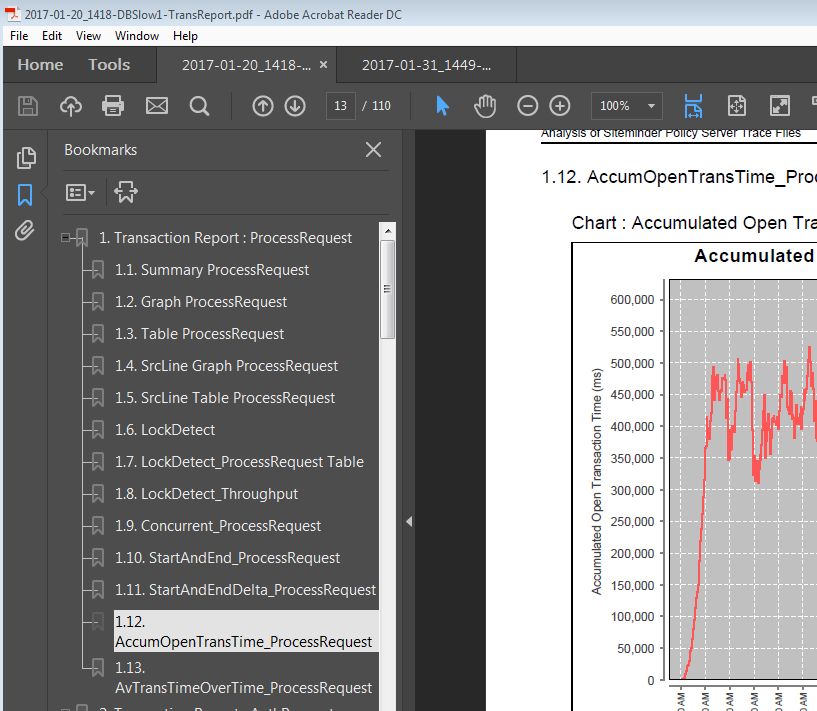Open the Help menu
817x711 pixels.
(185, 36)
